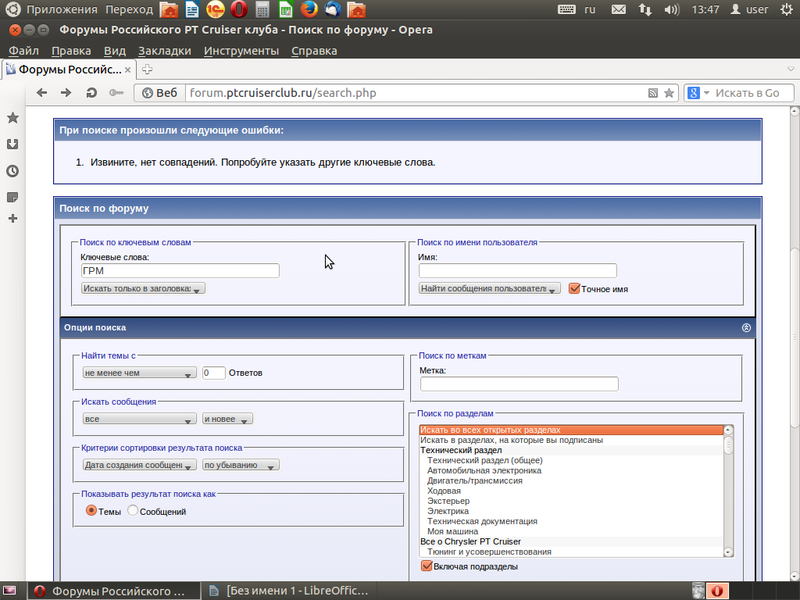Click the Веб site info badge
800x600 pixels.
(x=159, y=93)
